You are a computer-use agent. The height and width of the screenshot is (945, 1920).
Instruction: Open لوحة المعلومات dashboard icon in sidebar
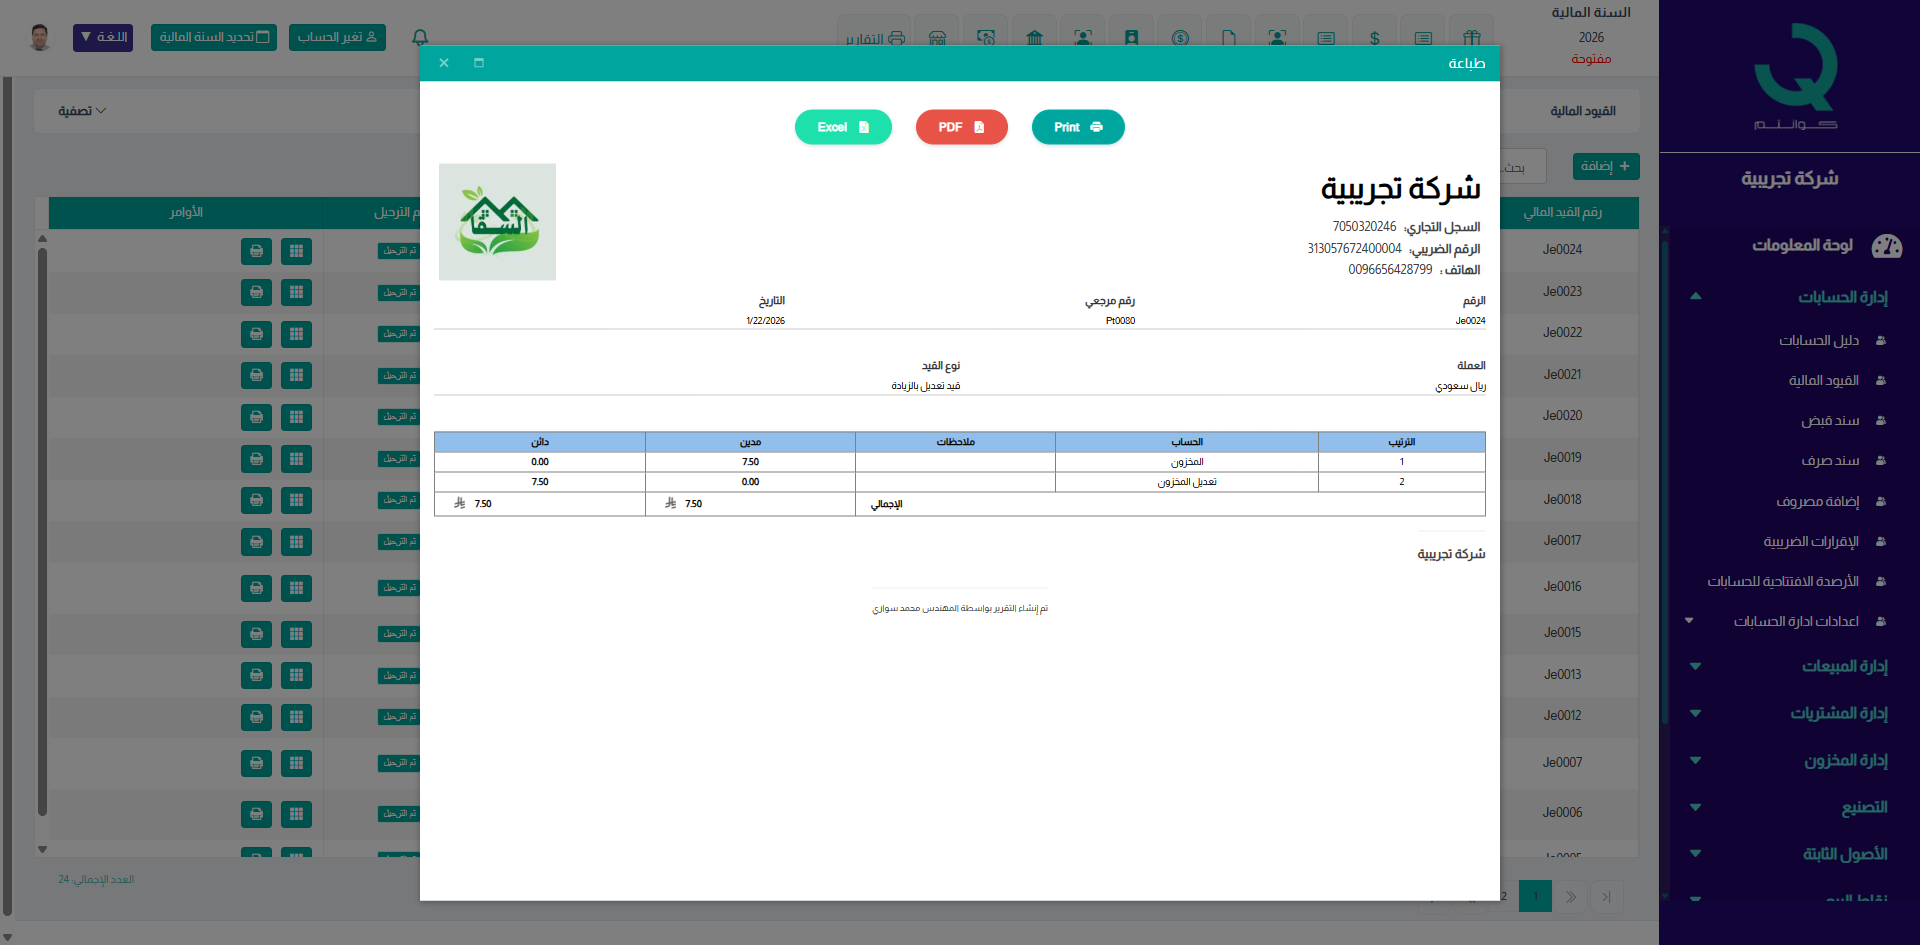pyautogui.click(x=1888, y=246)
